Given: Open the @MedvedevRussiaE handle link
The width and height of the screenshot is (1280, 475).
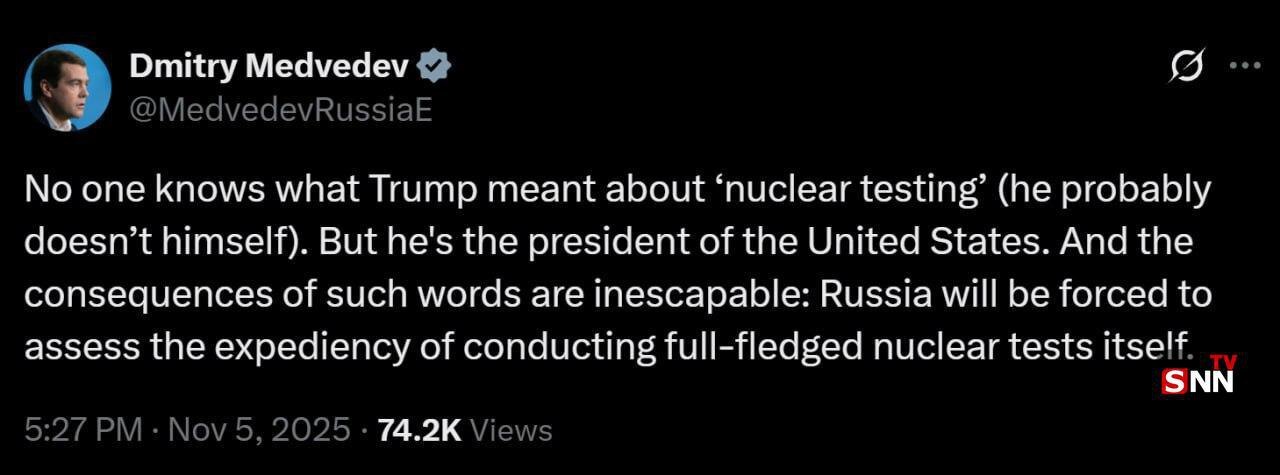Looking at the screenshot, I should 281,109.
